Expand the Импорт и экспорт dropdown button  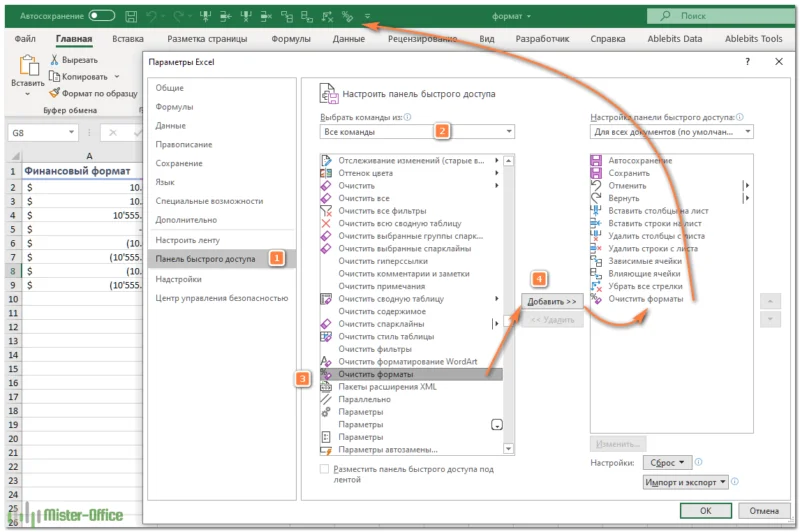(686, 482)
